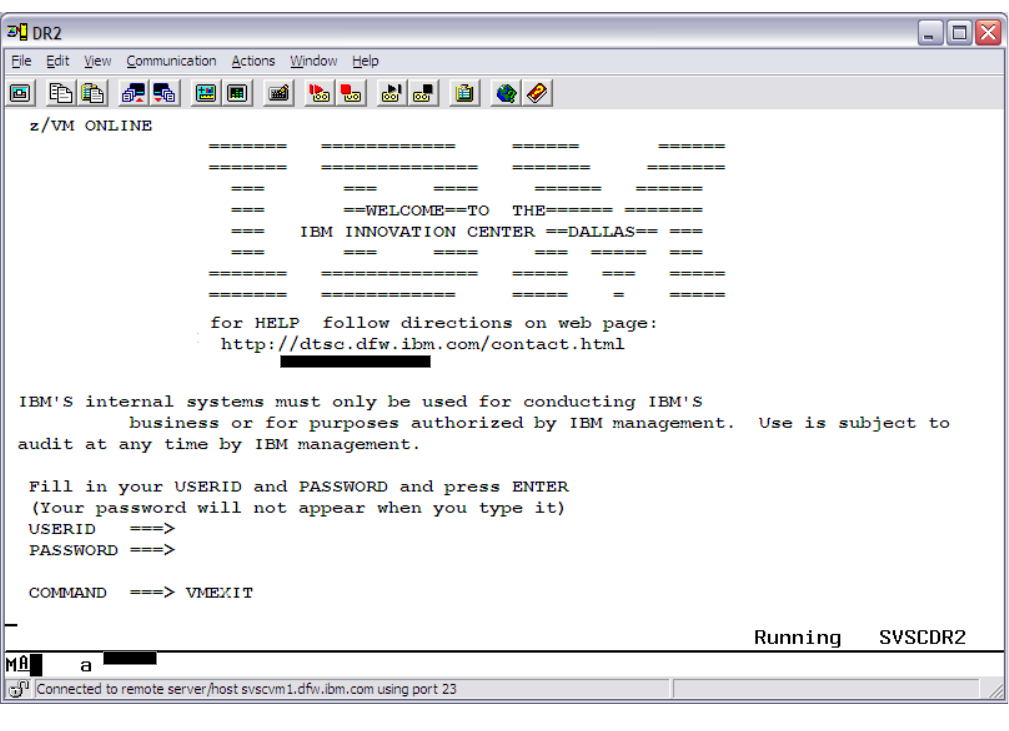Image resolution: width=1009 pixels, height=731 pixels.
Task: Click the 'MA' operator information area indicator
Action: 17,664
